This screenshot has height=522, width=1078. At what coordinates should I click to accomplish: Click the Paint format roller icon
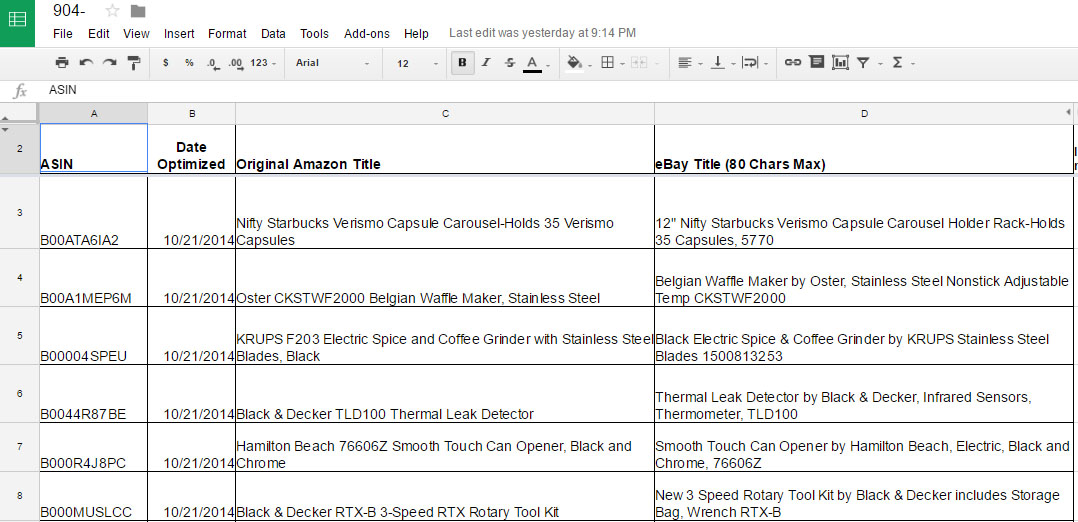[x=134, y=63]
